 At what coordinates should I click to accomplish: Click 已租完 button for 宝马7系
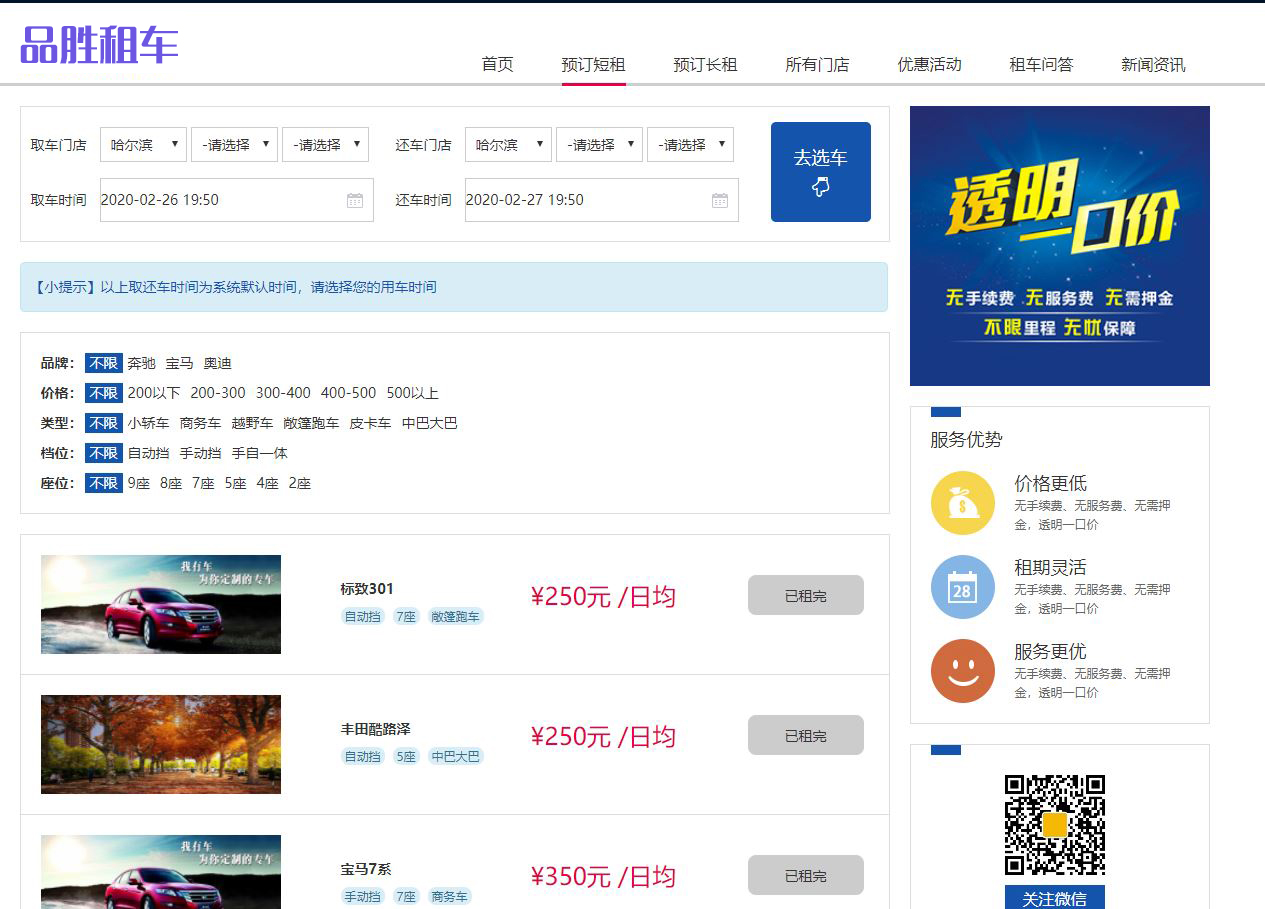(806, 875)
